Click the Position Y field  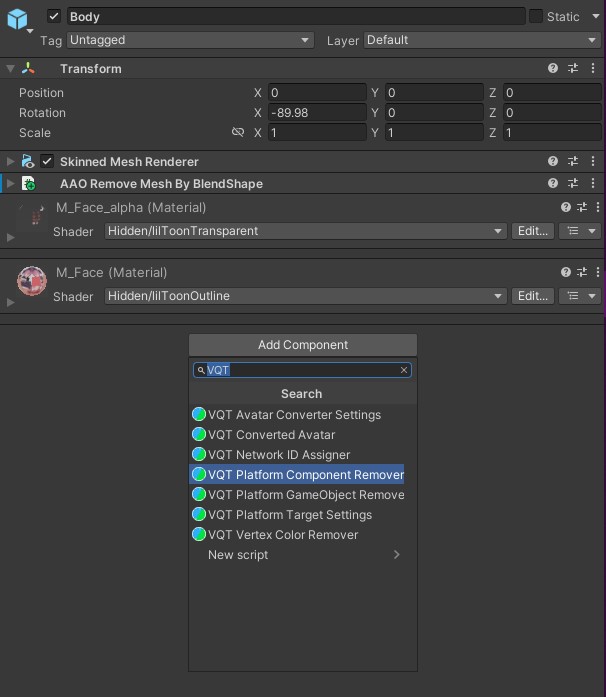(x=434, y=92)
